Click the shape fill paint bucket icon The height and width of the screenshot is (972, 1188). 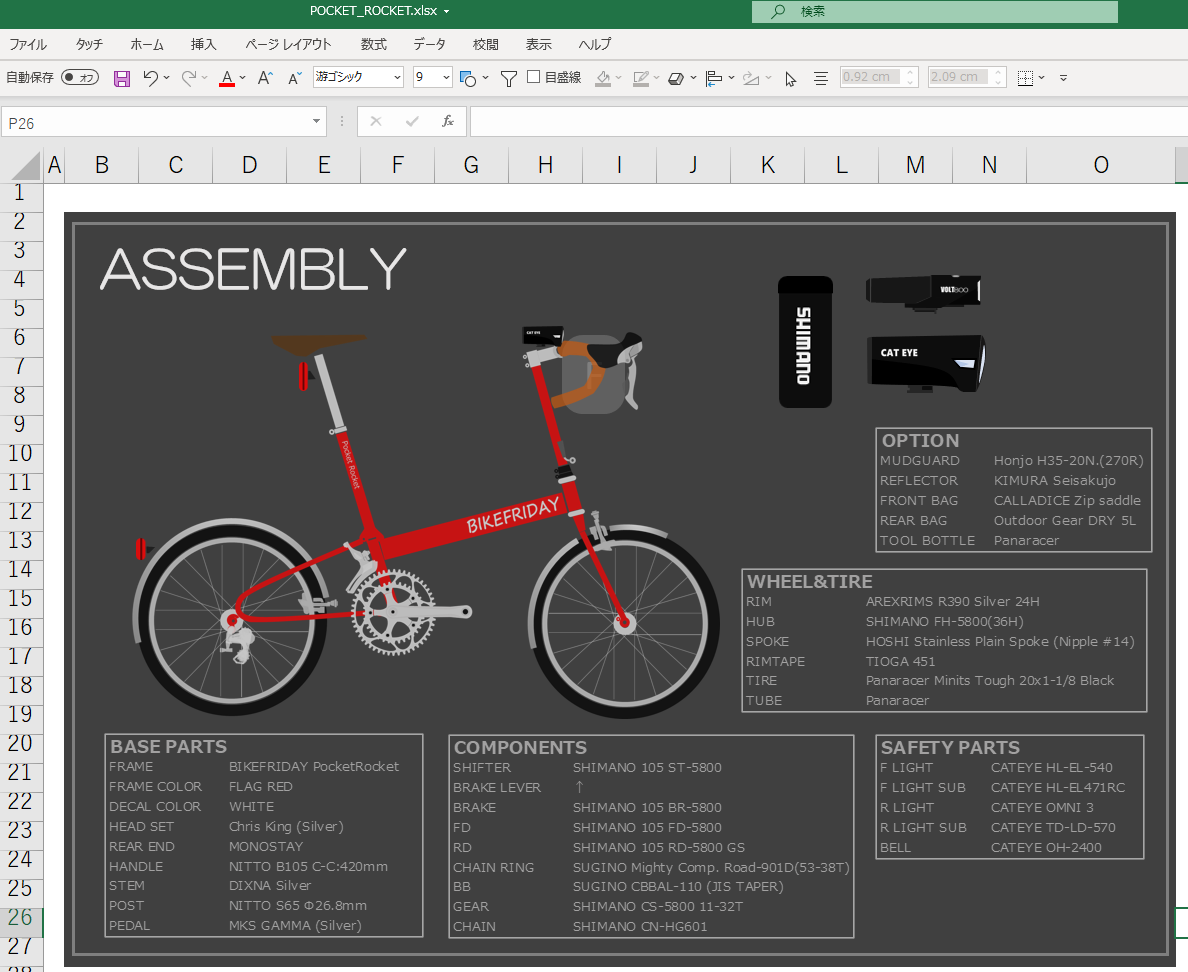click(x=603, y=78)
